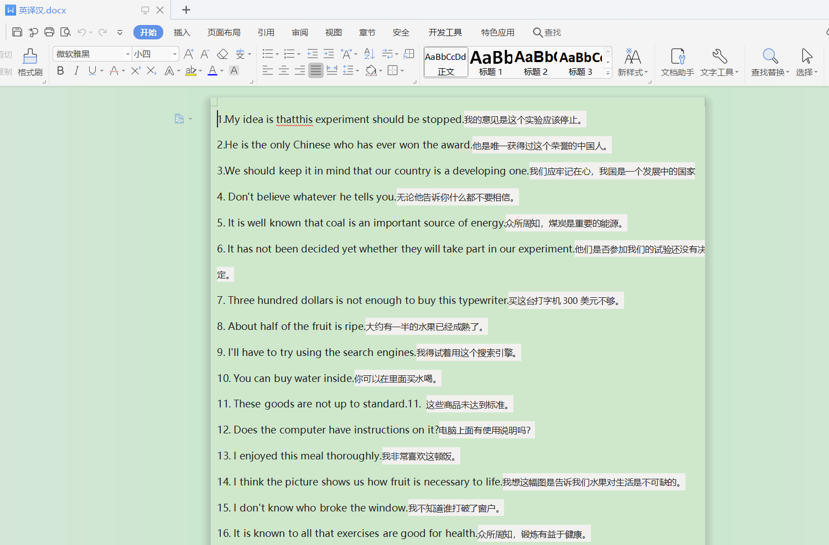Image resolution: width=829 pixels, height=545 pixels.
Task: Toggle Superscript formatting
Action: pyautogui.click(x=136, y=71)
